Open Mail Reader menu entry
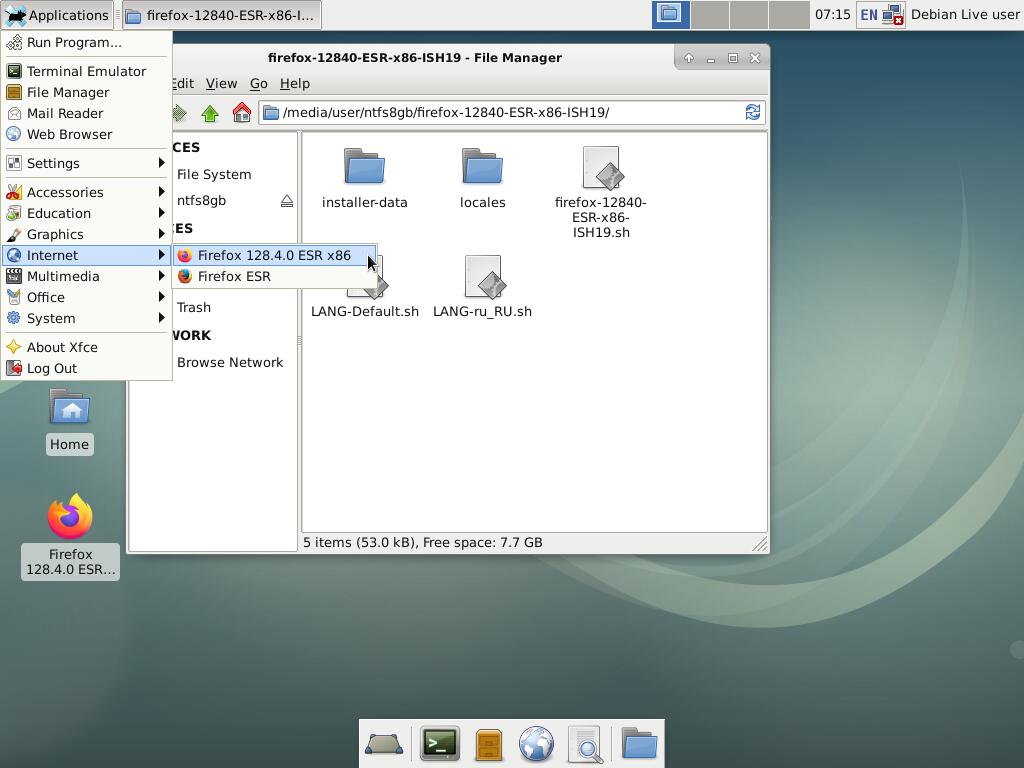Screen dimensions: 1024x768 point(86,113)
